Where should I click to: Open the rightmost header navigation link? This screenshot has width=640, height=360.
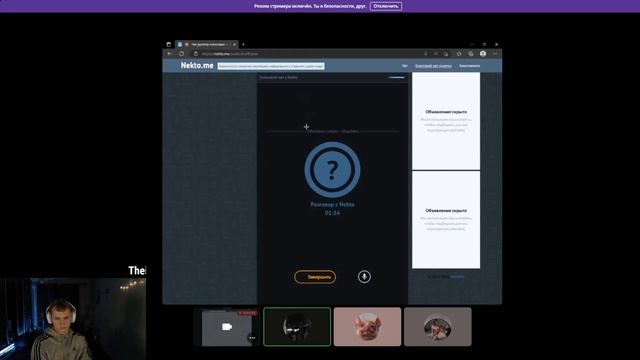coord(469,66)
